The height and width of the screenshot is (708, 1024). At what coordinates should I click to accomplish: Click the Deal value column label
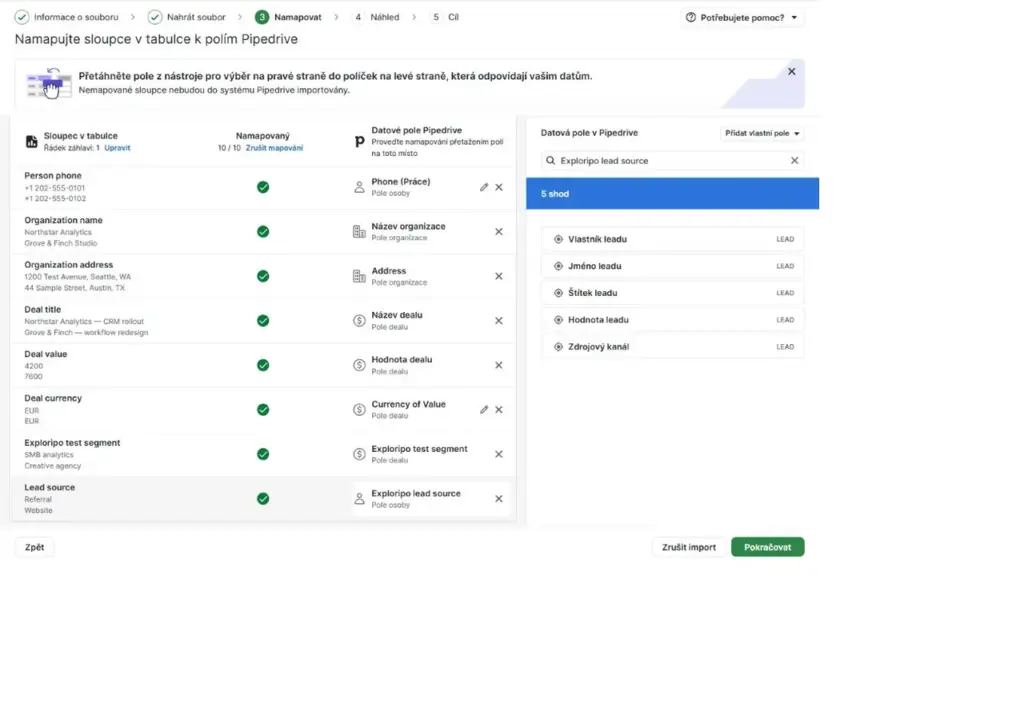(x=46, y=354)
